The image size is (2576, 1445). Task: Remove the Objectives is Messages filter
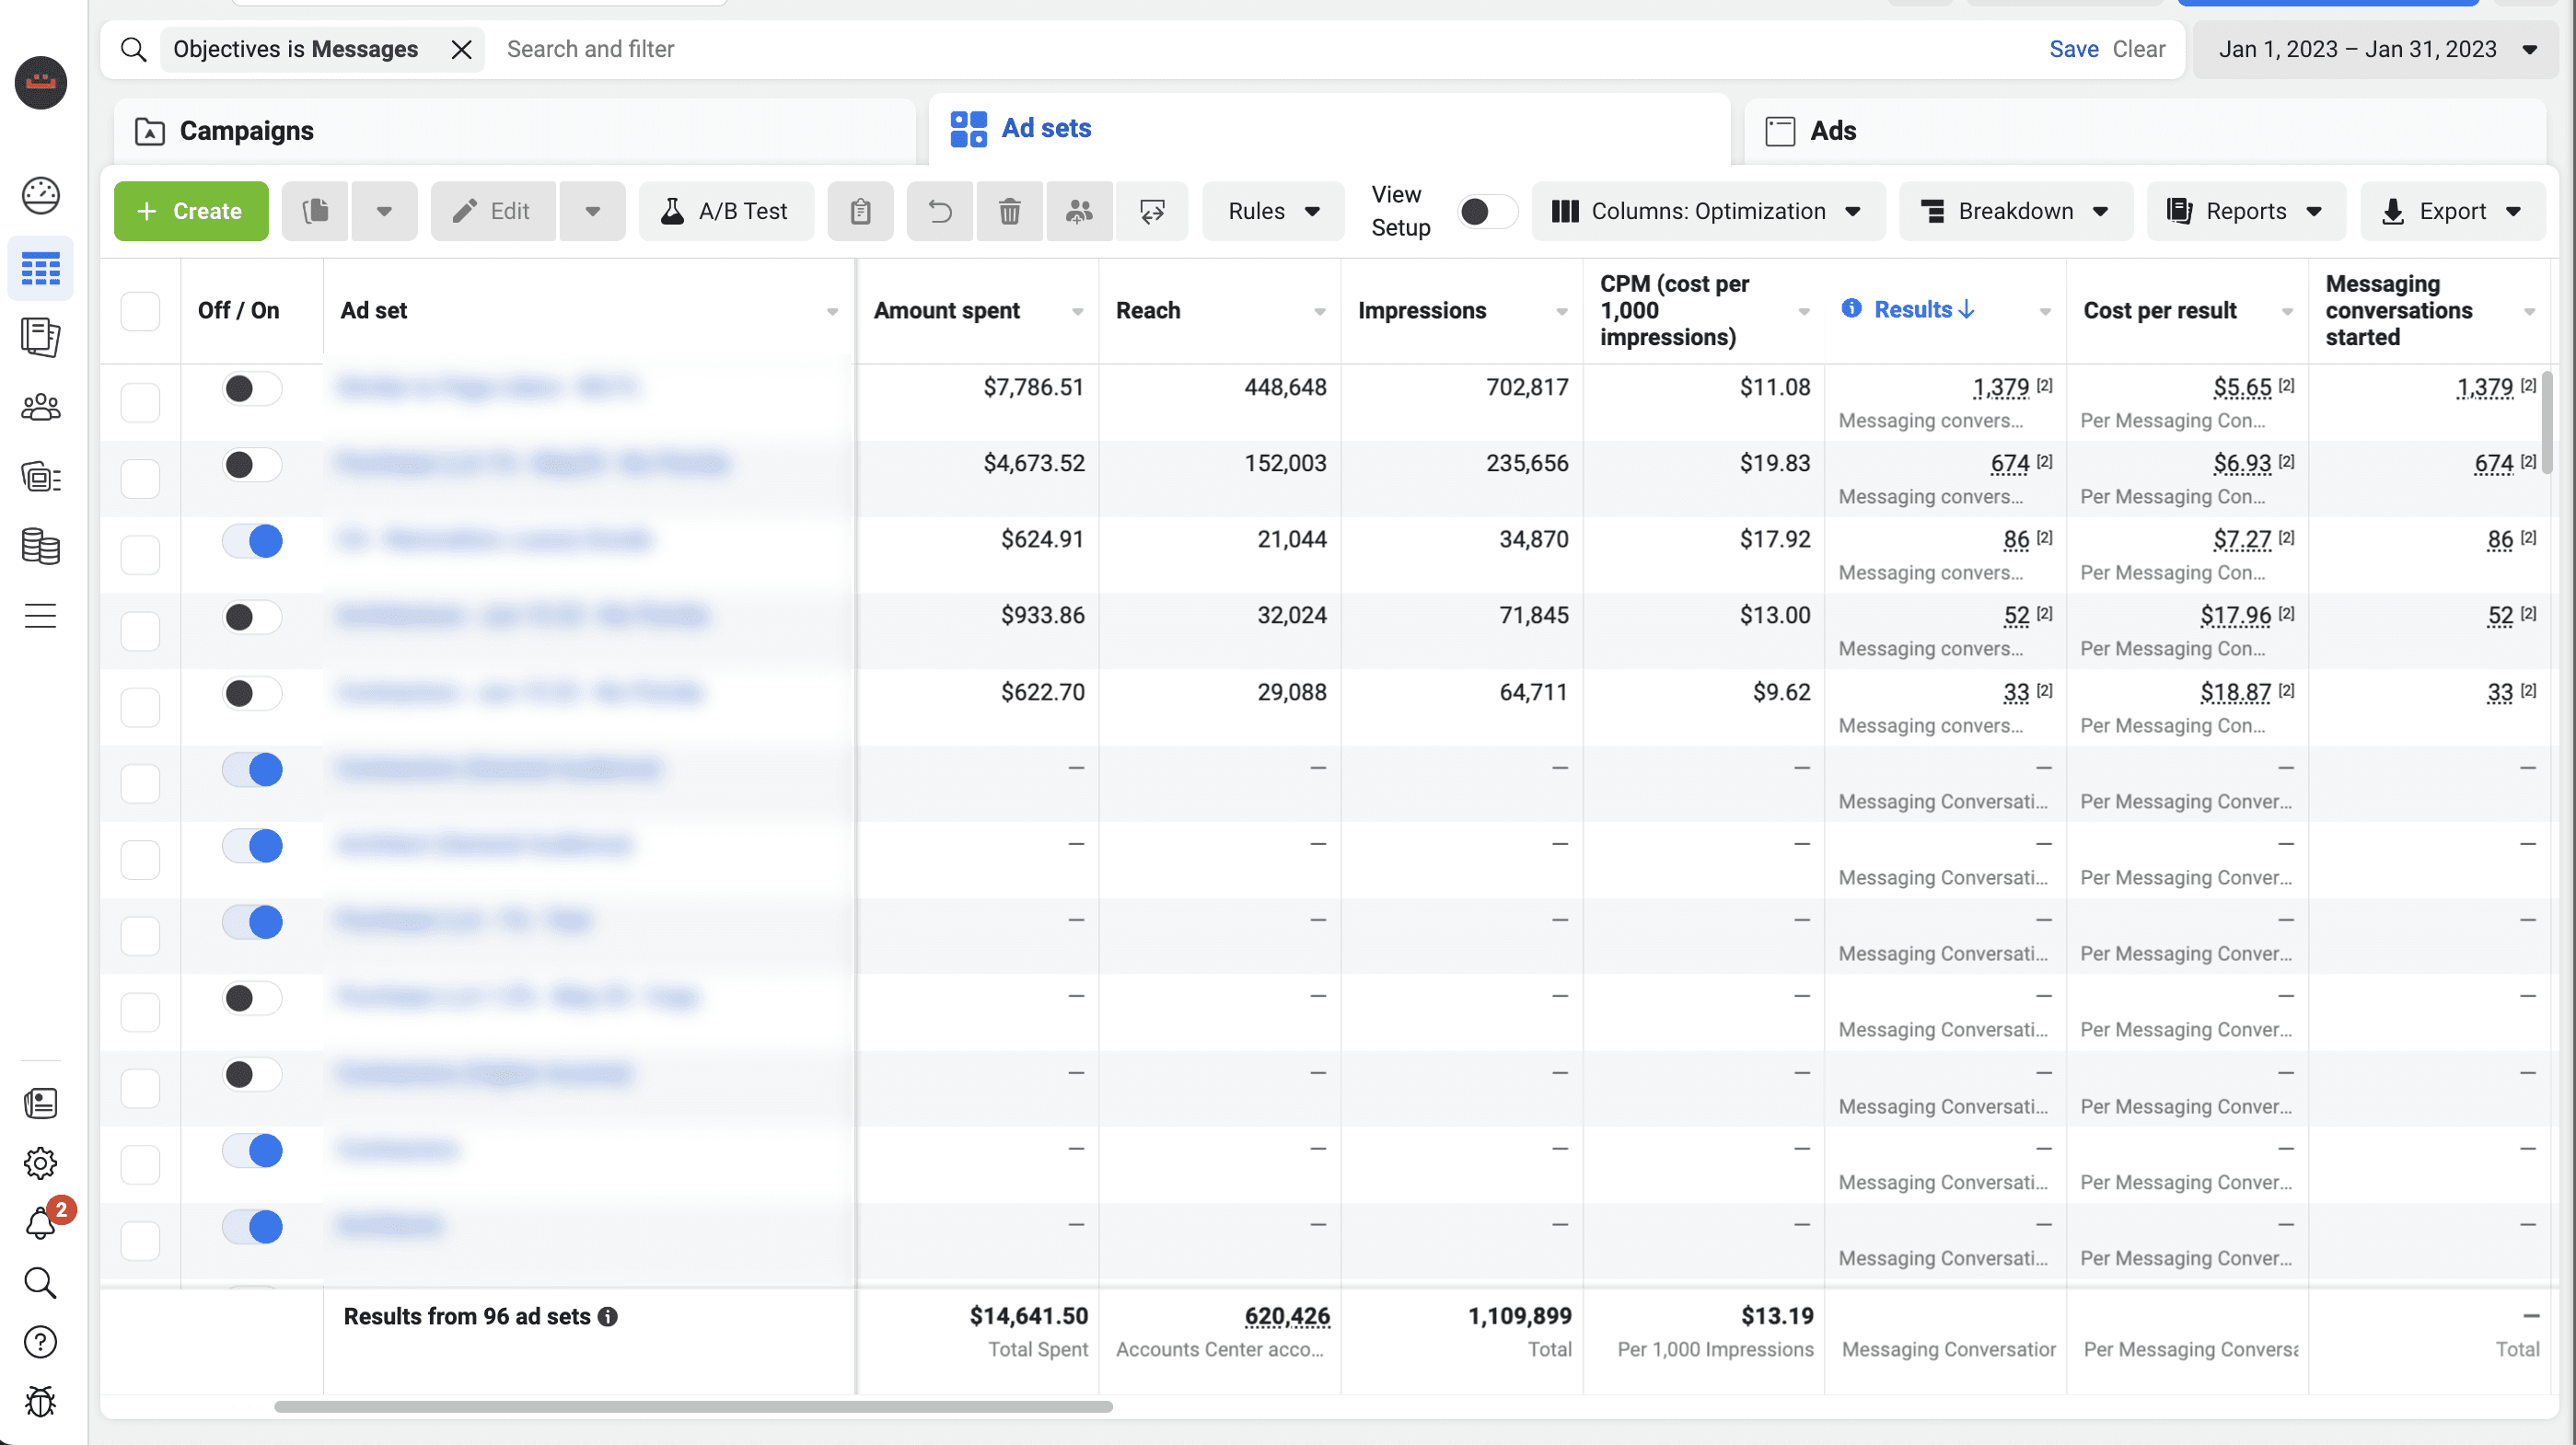coord(461,49)
